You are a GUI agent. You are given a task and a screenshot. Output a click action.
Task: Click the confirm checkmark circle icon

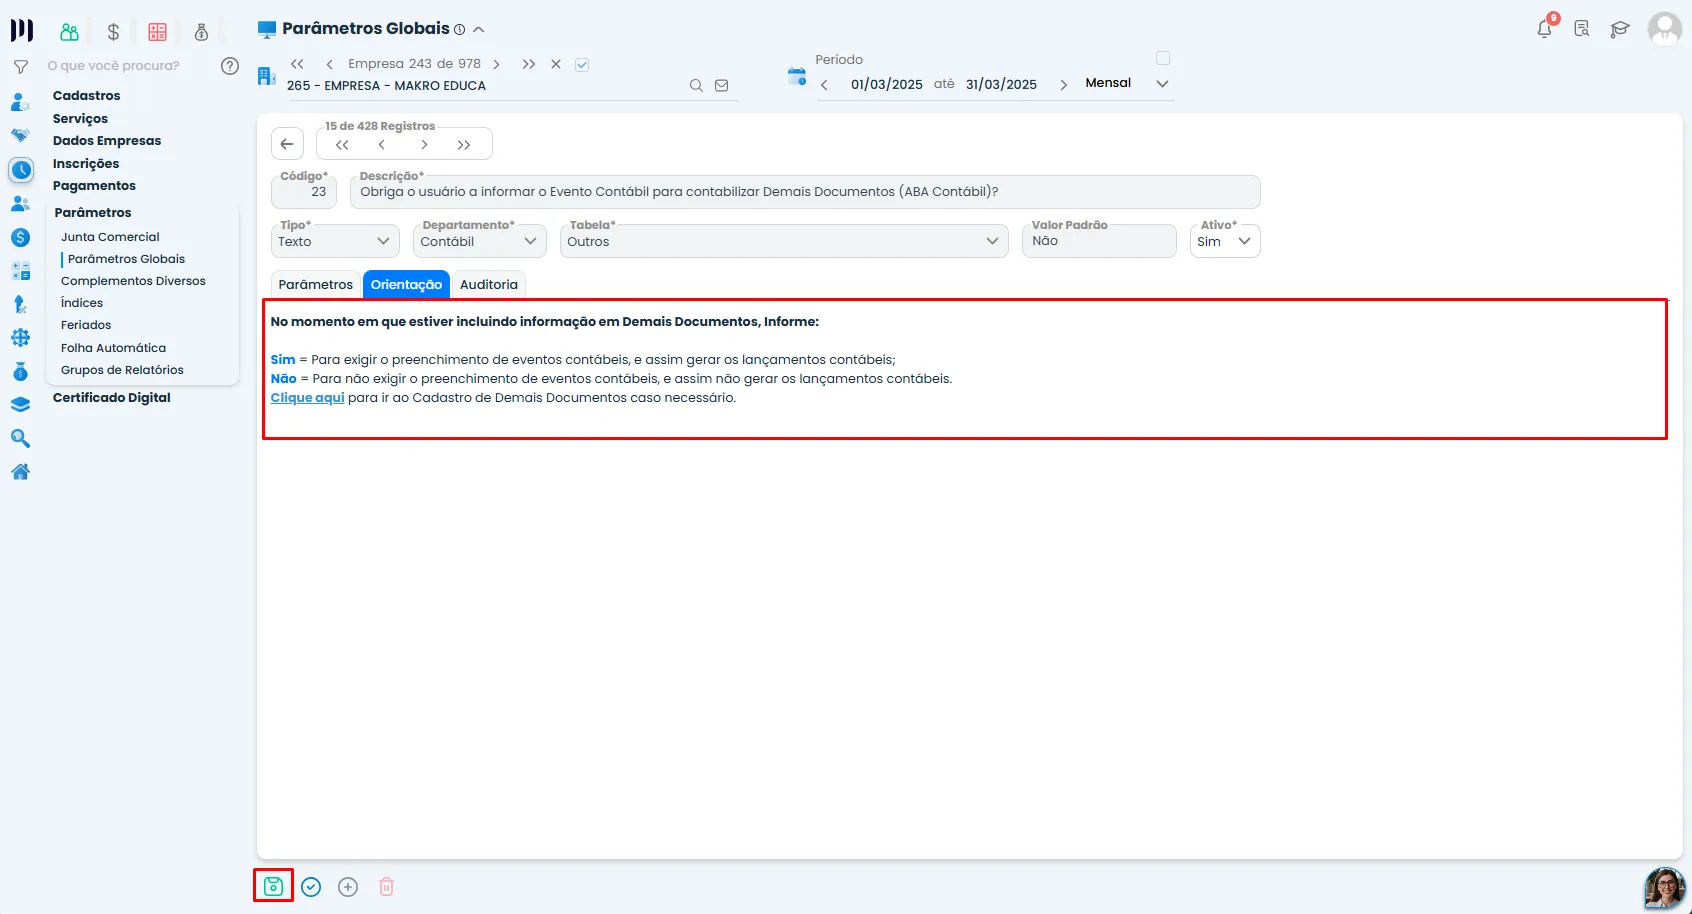click(311, 887)
